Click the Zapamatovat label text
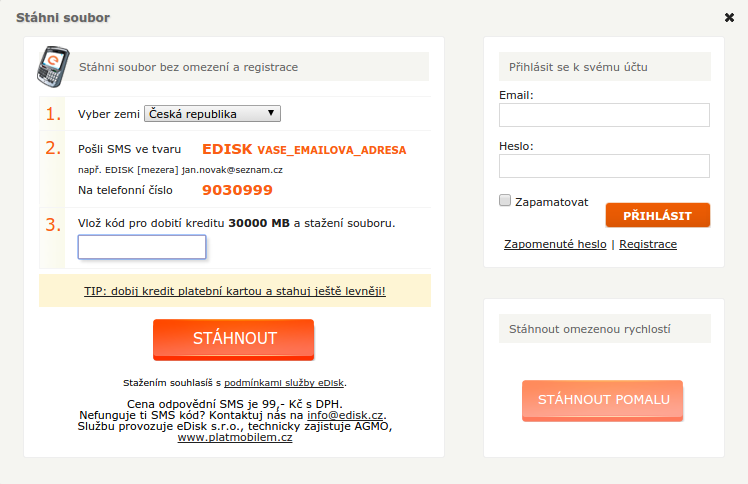The width and height of the screenshot is (748, 484). (551, 202)
